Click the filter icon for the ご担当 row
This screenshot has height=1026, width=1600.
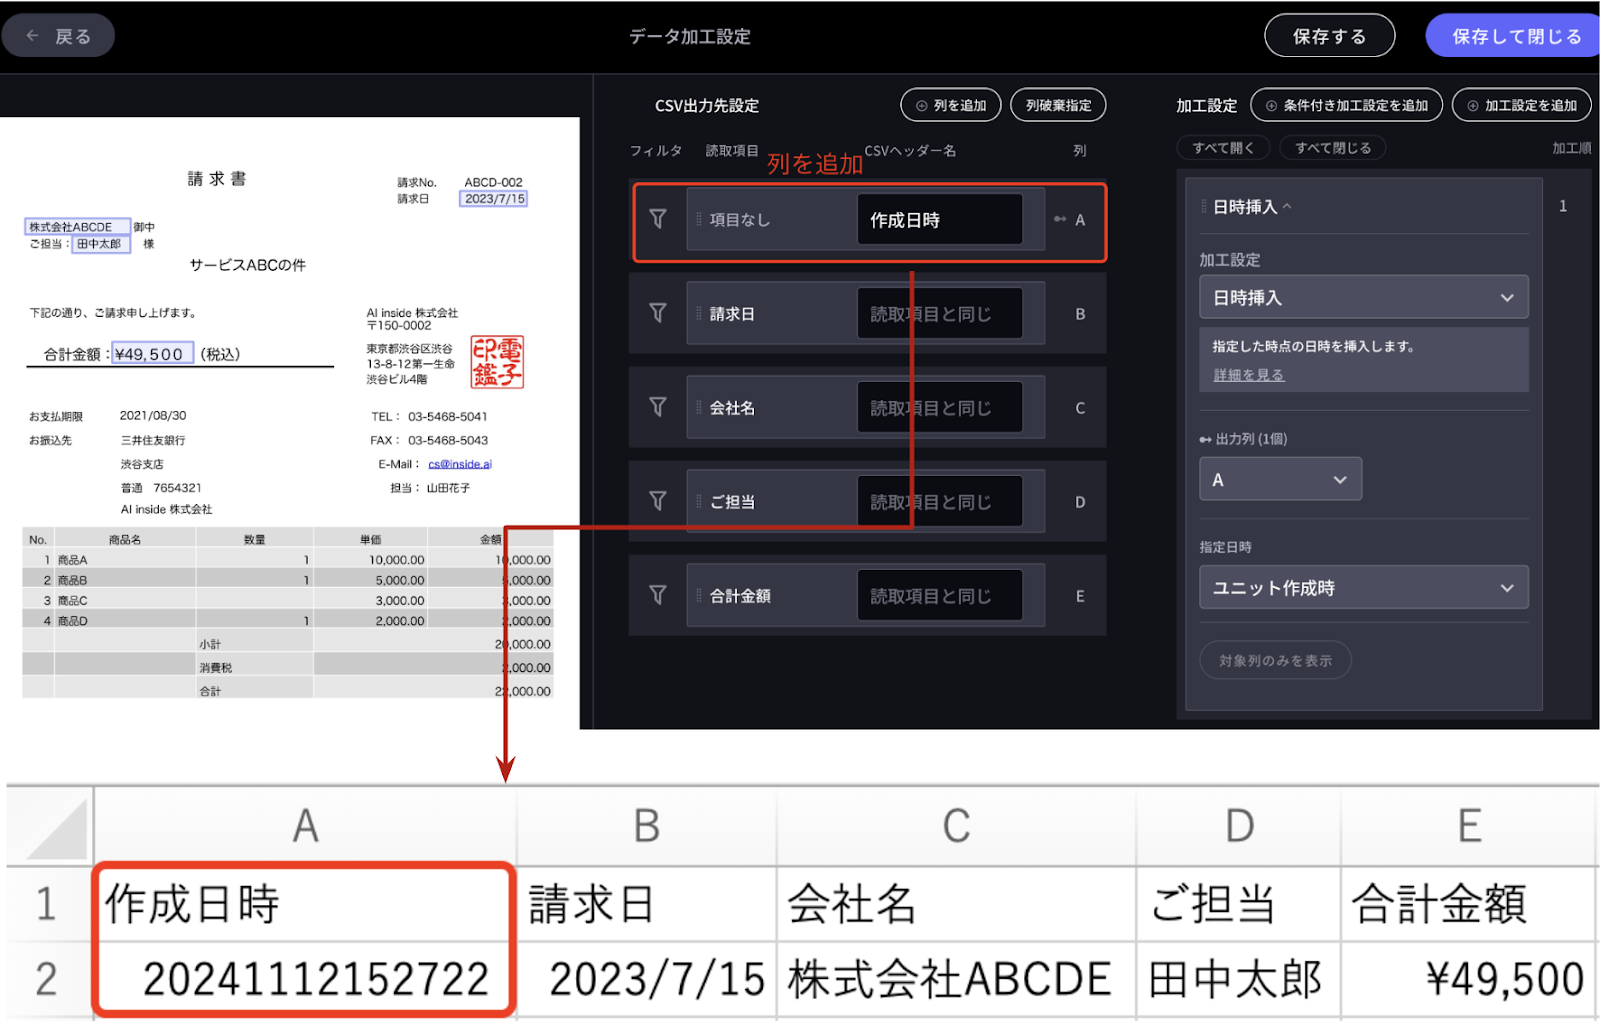(x=657, y=501)
